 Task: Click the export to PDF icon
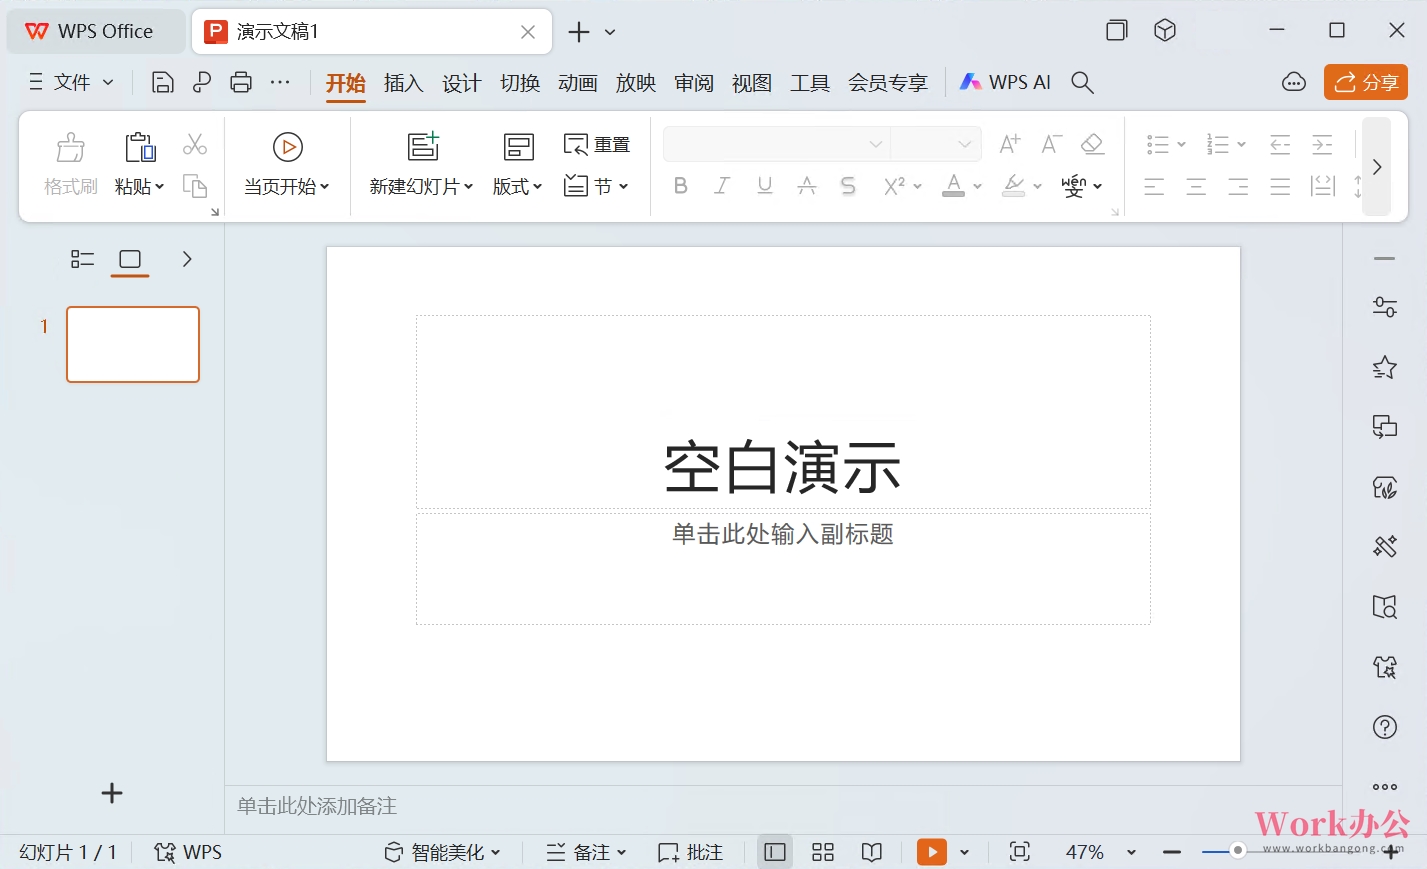click(x=202, y=82)
